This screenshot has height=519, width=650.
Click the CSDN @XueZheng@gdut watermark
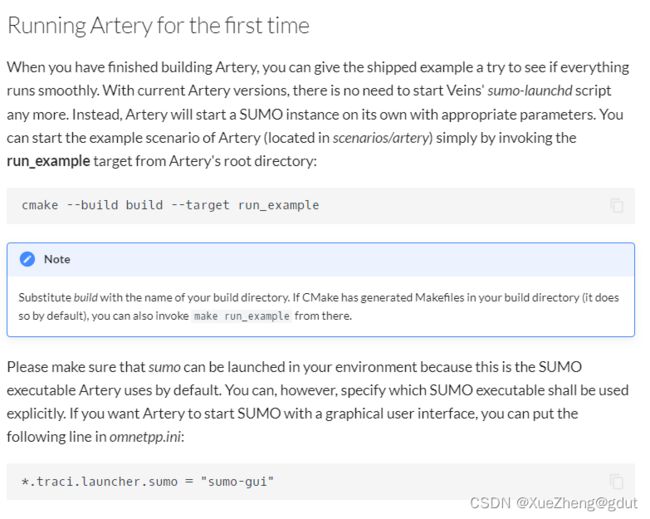(x=553, y=503)
